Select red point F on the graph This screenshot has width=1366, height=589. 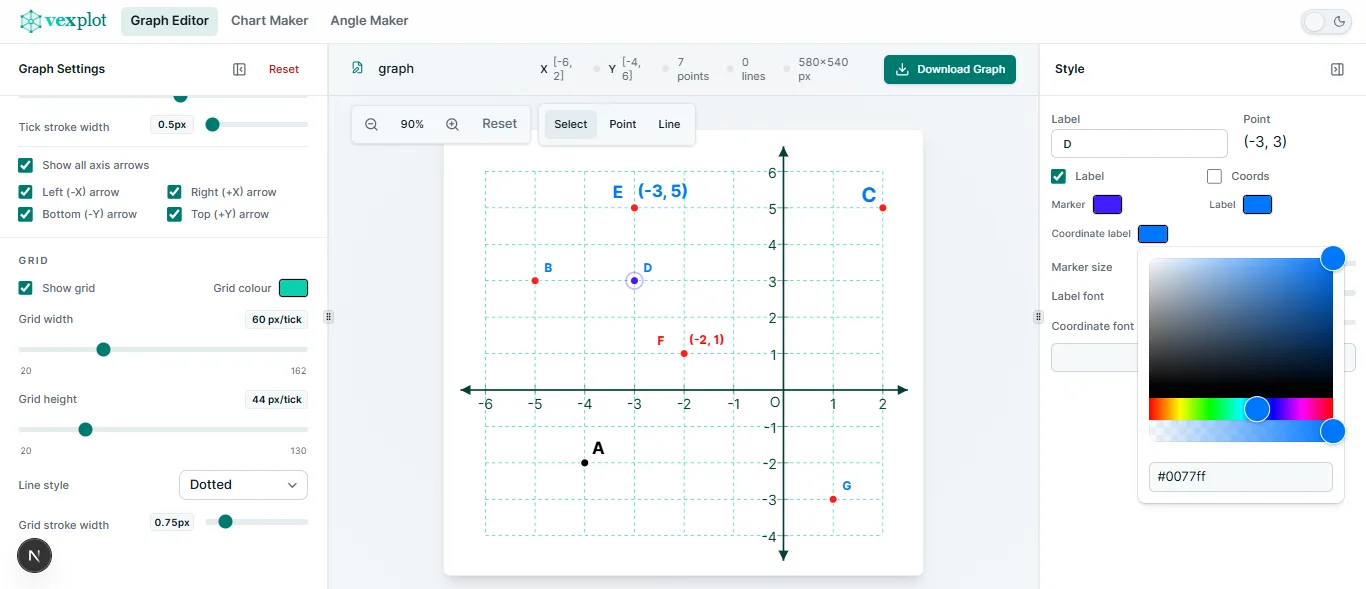click(x=684, y=353)
